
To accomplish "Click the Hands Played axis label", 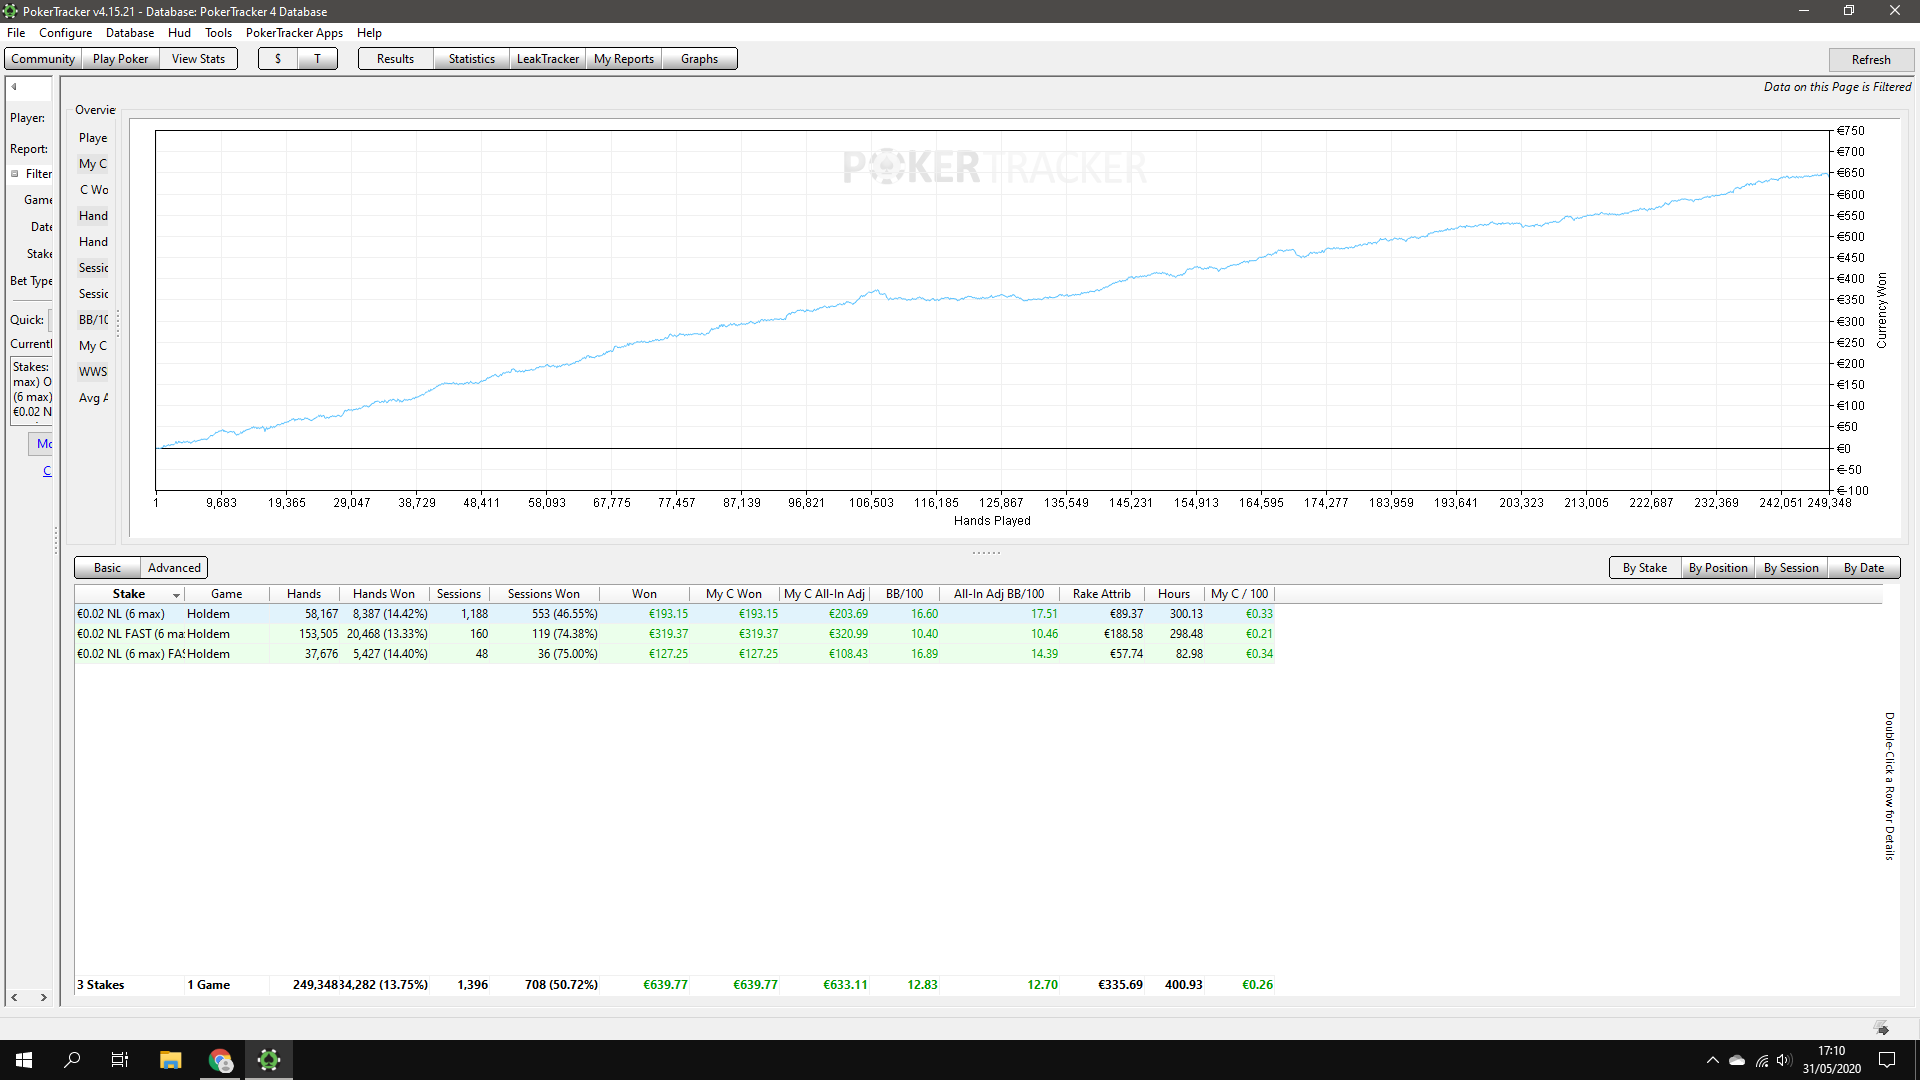I will point(991,521).
